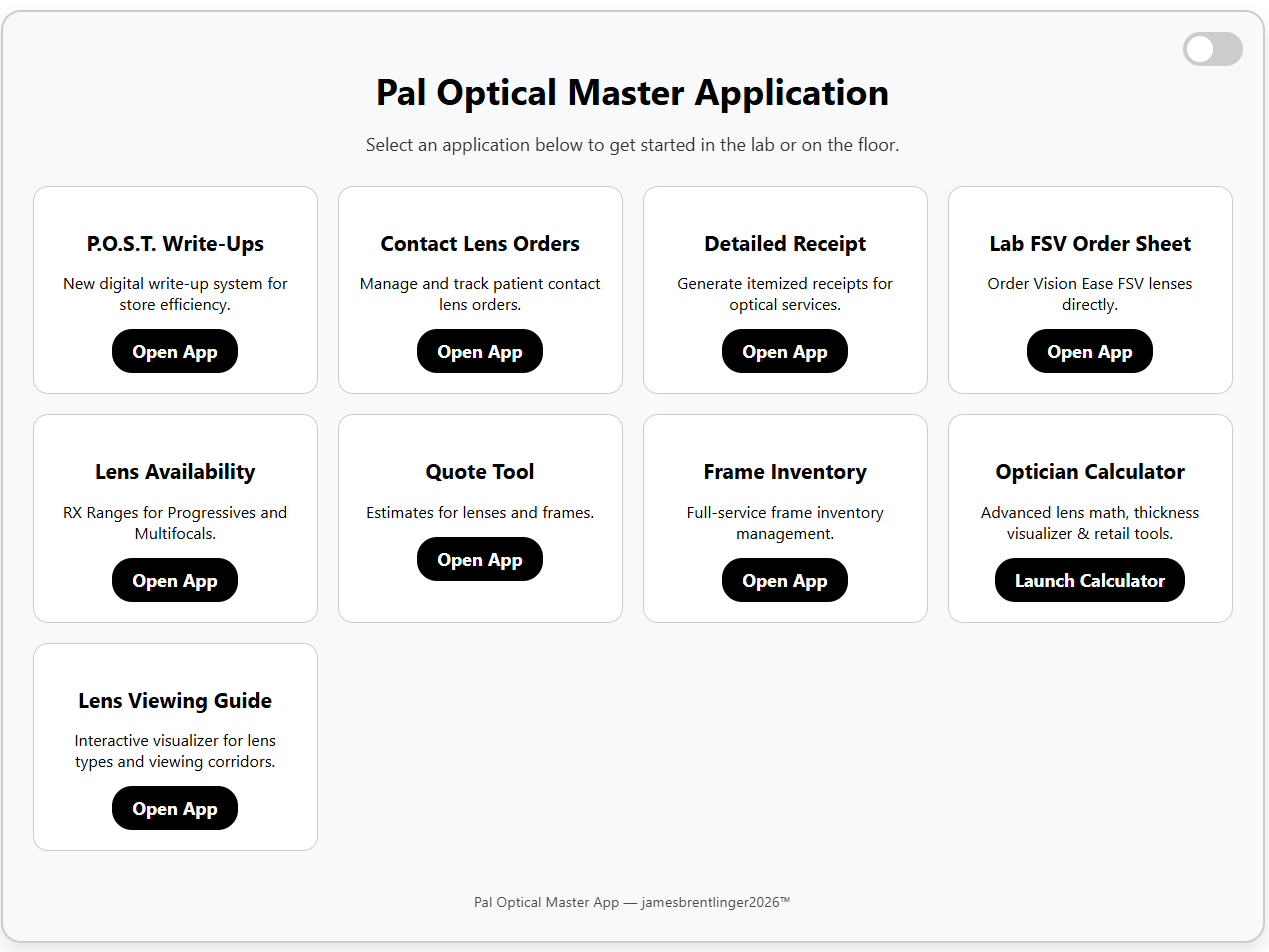
Task: Select the Frame Inventory card
Action: coord(785,471)
